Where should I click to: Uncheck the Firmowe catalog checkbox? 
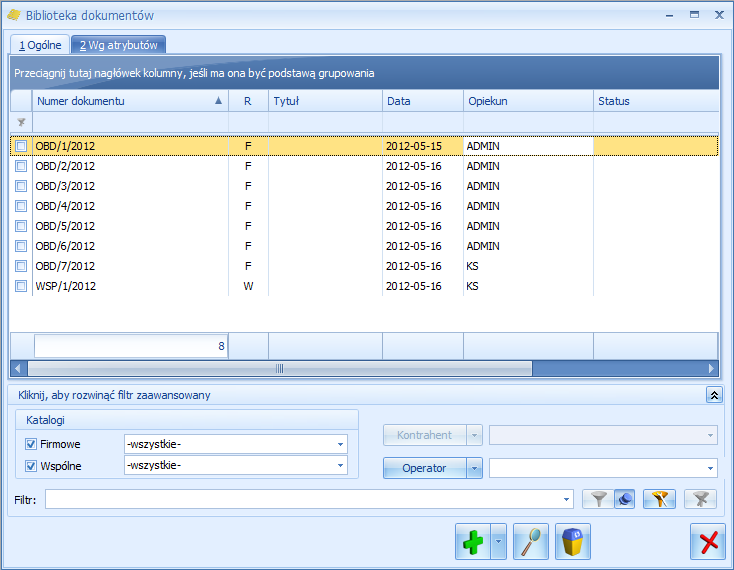pyautogui.click(x=31, y=444)
